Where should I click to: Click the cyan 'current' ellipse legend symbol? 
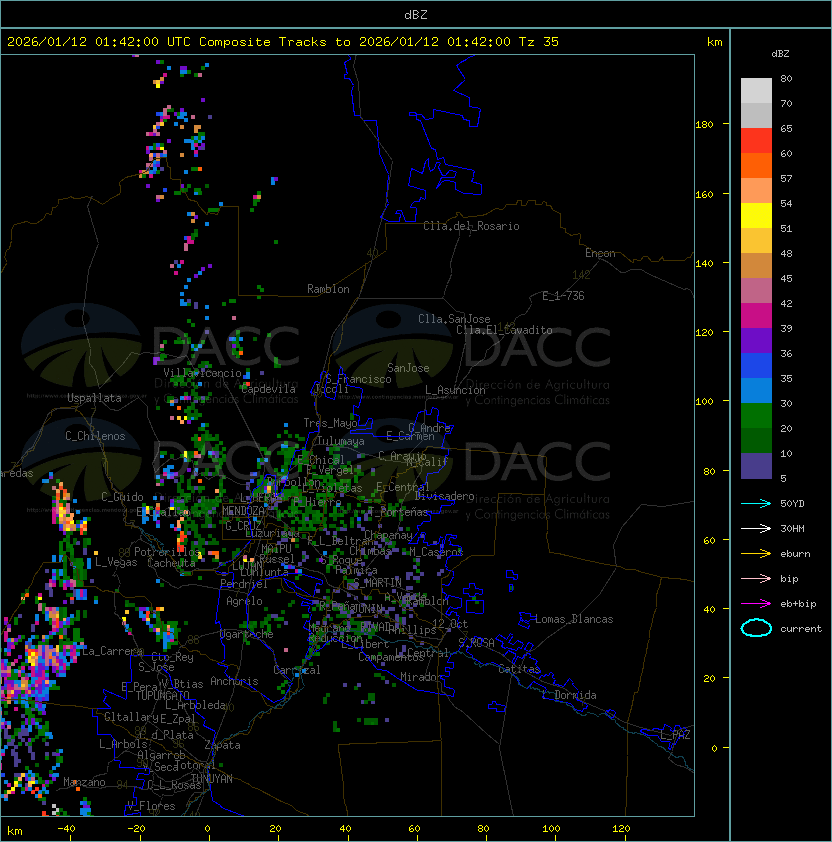tap(756, 628)
